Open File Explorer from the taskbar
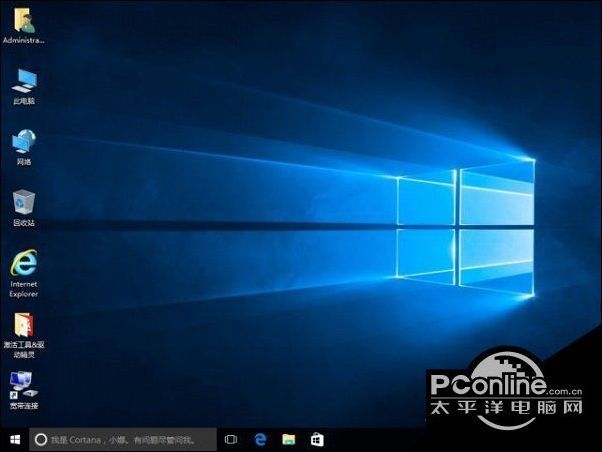Image resolution: width=602 pixels, height=452 pixels. click(x=289, y=440)
